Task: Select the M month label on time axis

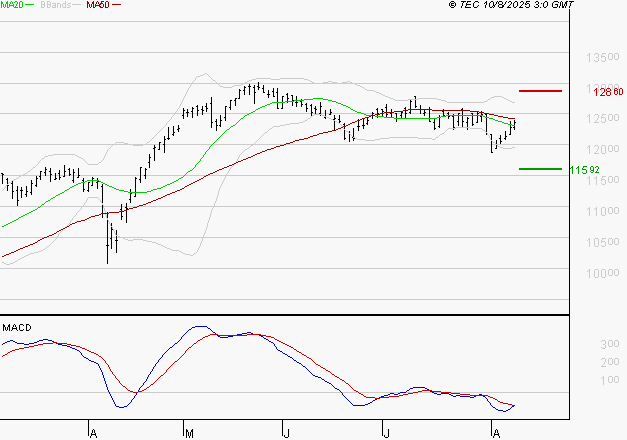Action: pyautogui.click(x=188, y=432)
